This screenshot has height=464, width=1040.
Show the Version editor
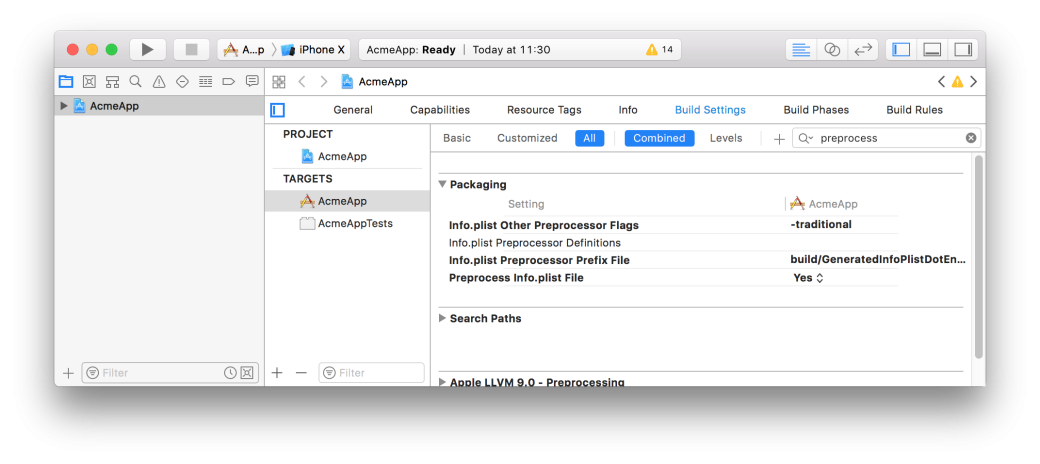[862, 50]
